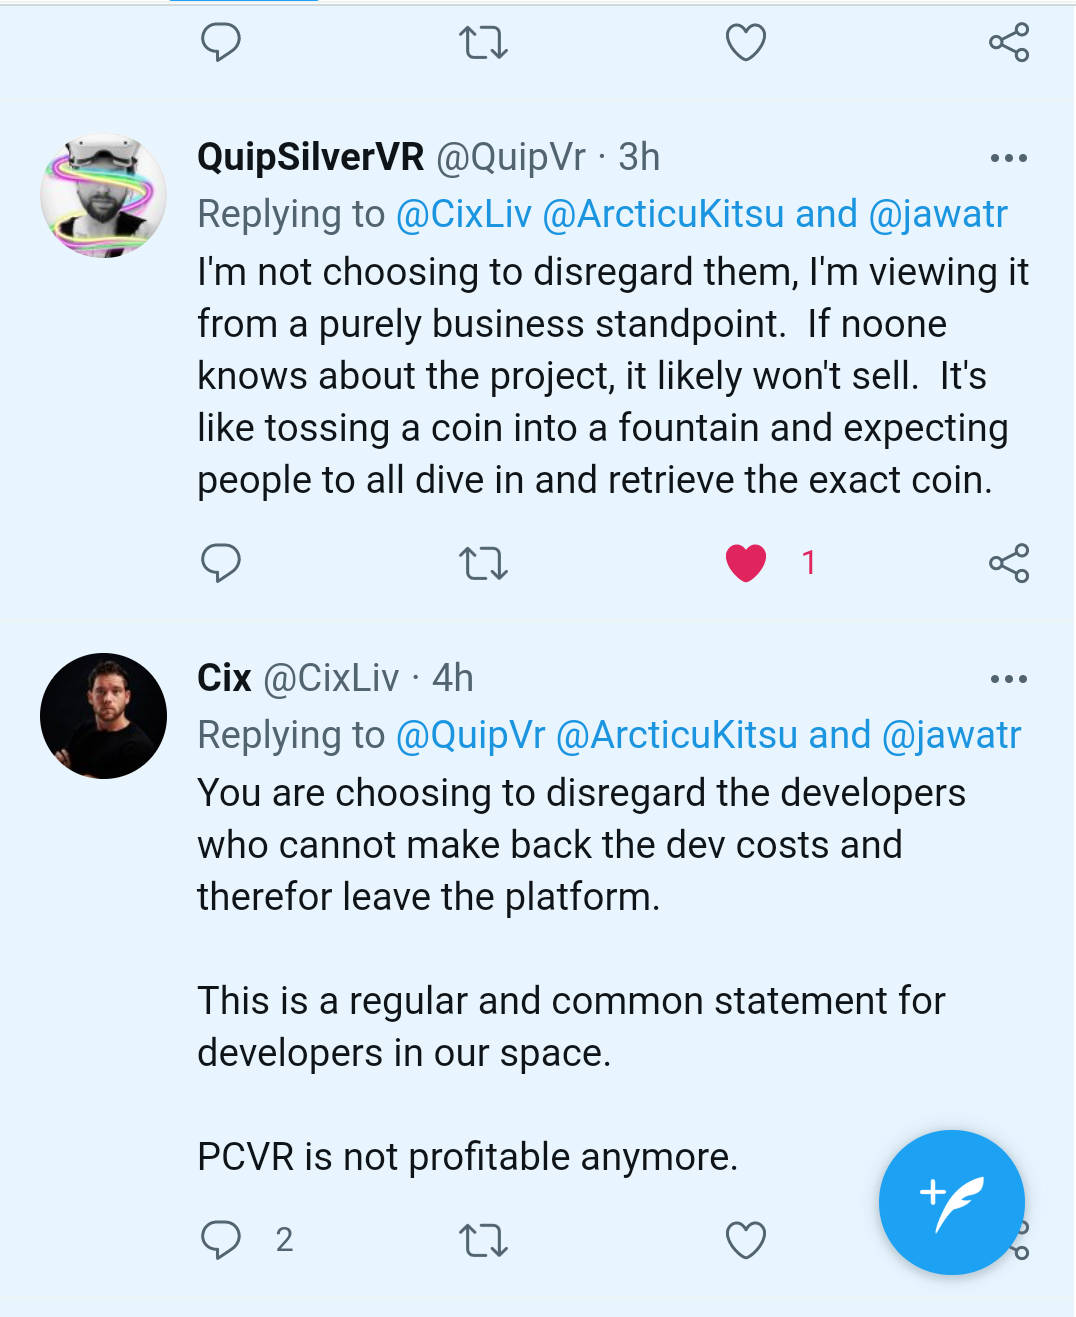Share the topmost partially visible tweet

pos(1008,43)
